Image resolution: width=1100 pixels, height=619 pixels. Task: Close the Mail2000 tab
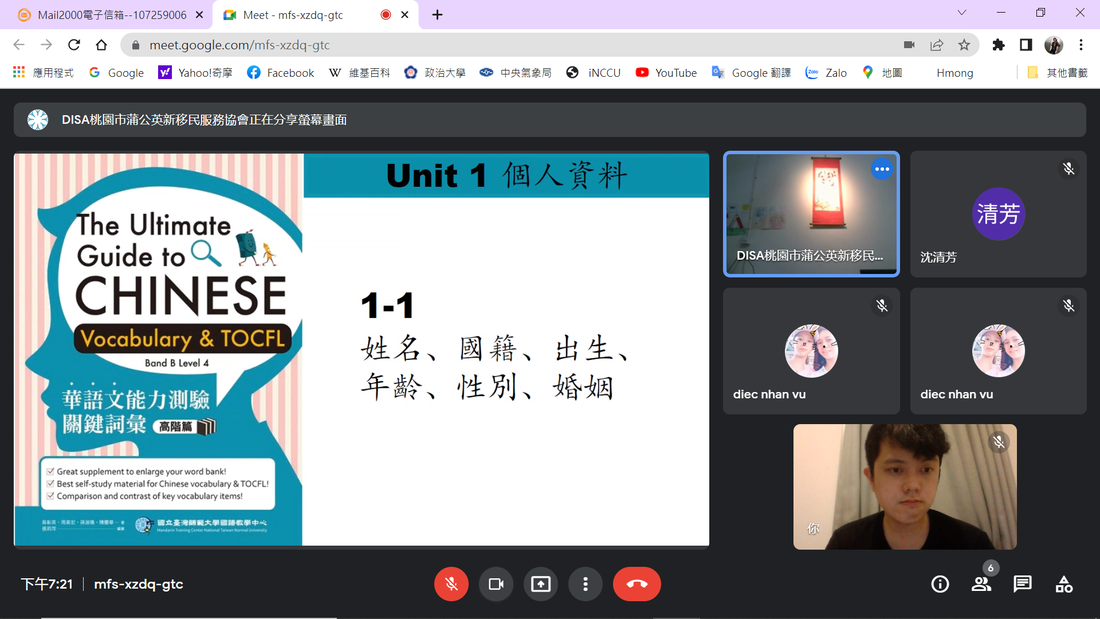[x=199, y=15]
